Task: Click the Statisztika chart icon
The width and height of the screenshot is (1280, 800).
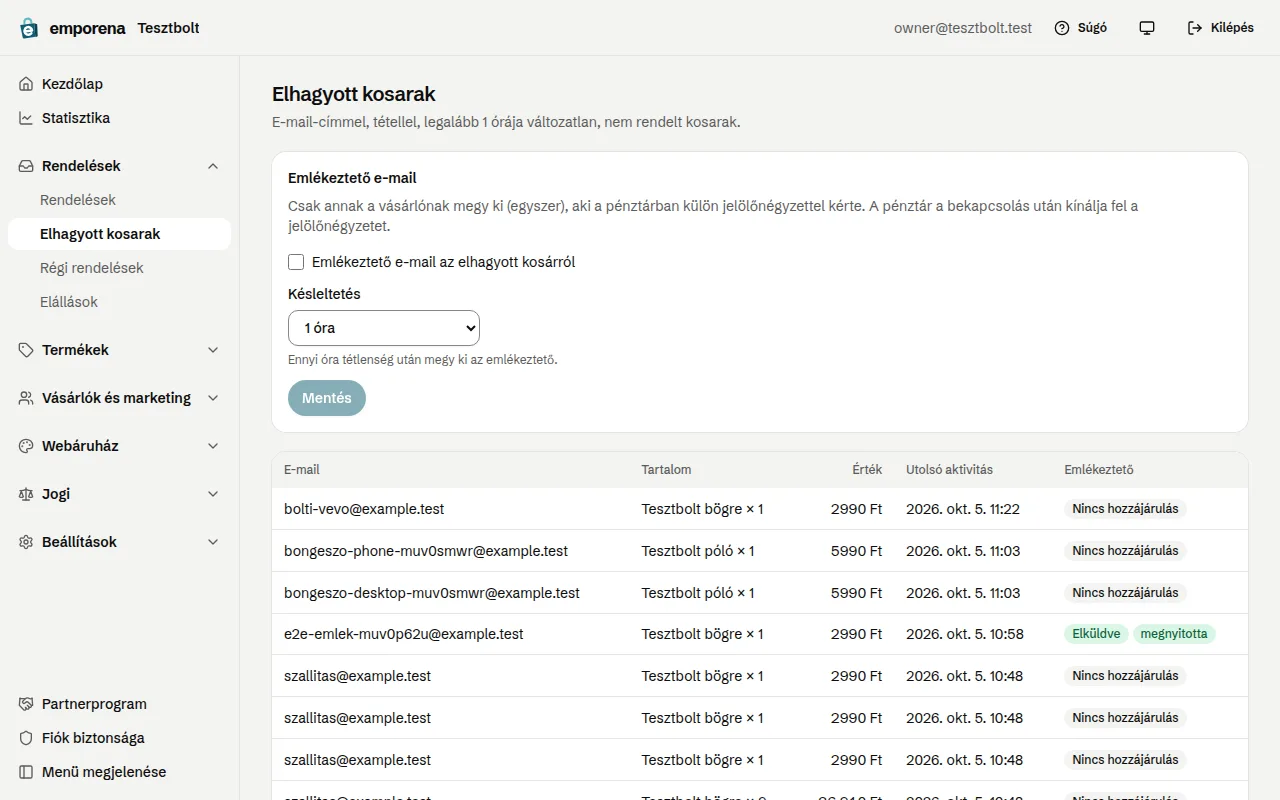Action: point(26,118)
